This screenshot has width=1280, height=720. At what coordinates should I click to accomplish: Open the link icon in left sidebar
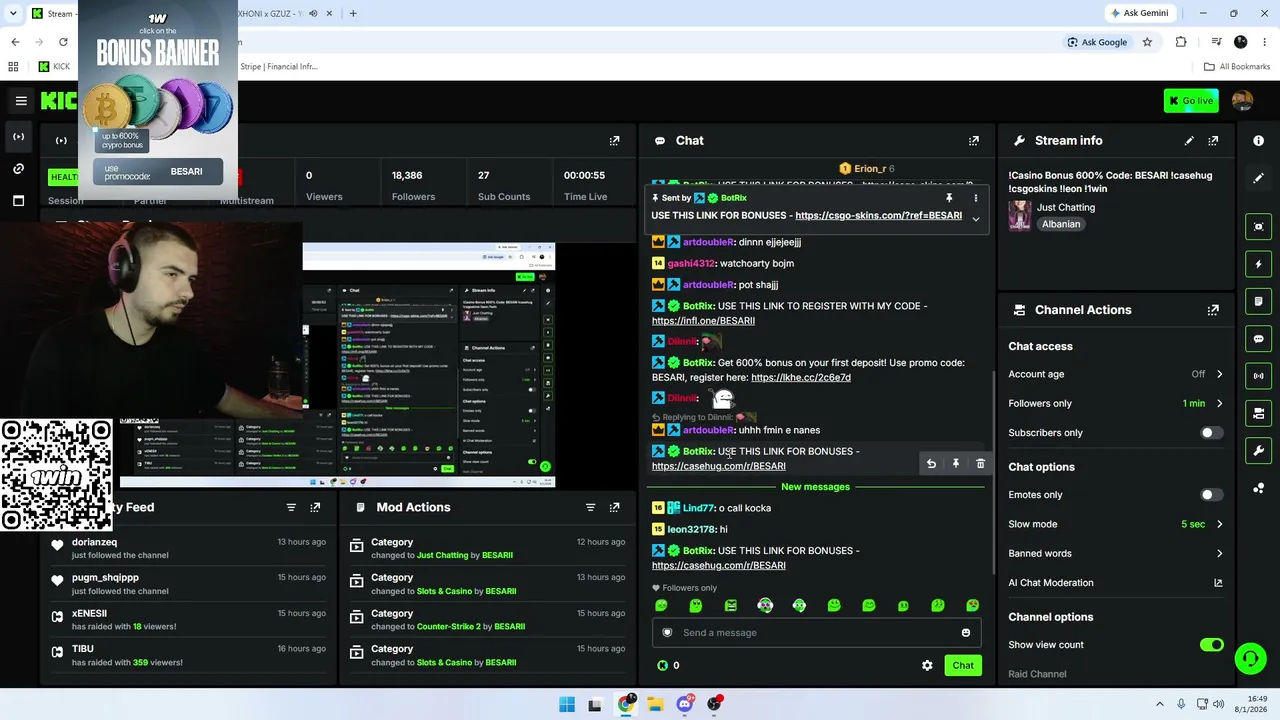19,168
